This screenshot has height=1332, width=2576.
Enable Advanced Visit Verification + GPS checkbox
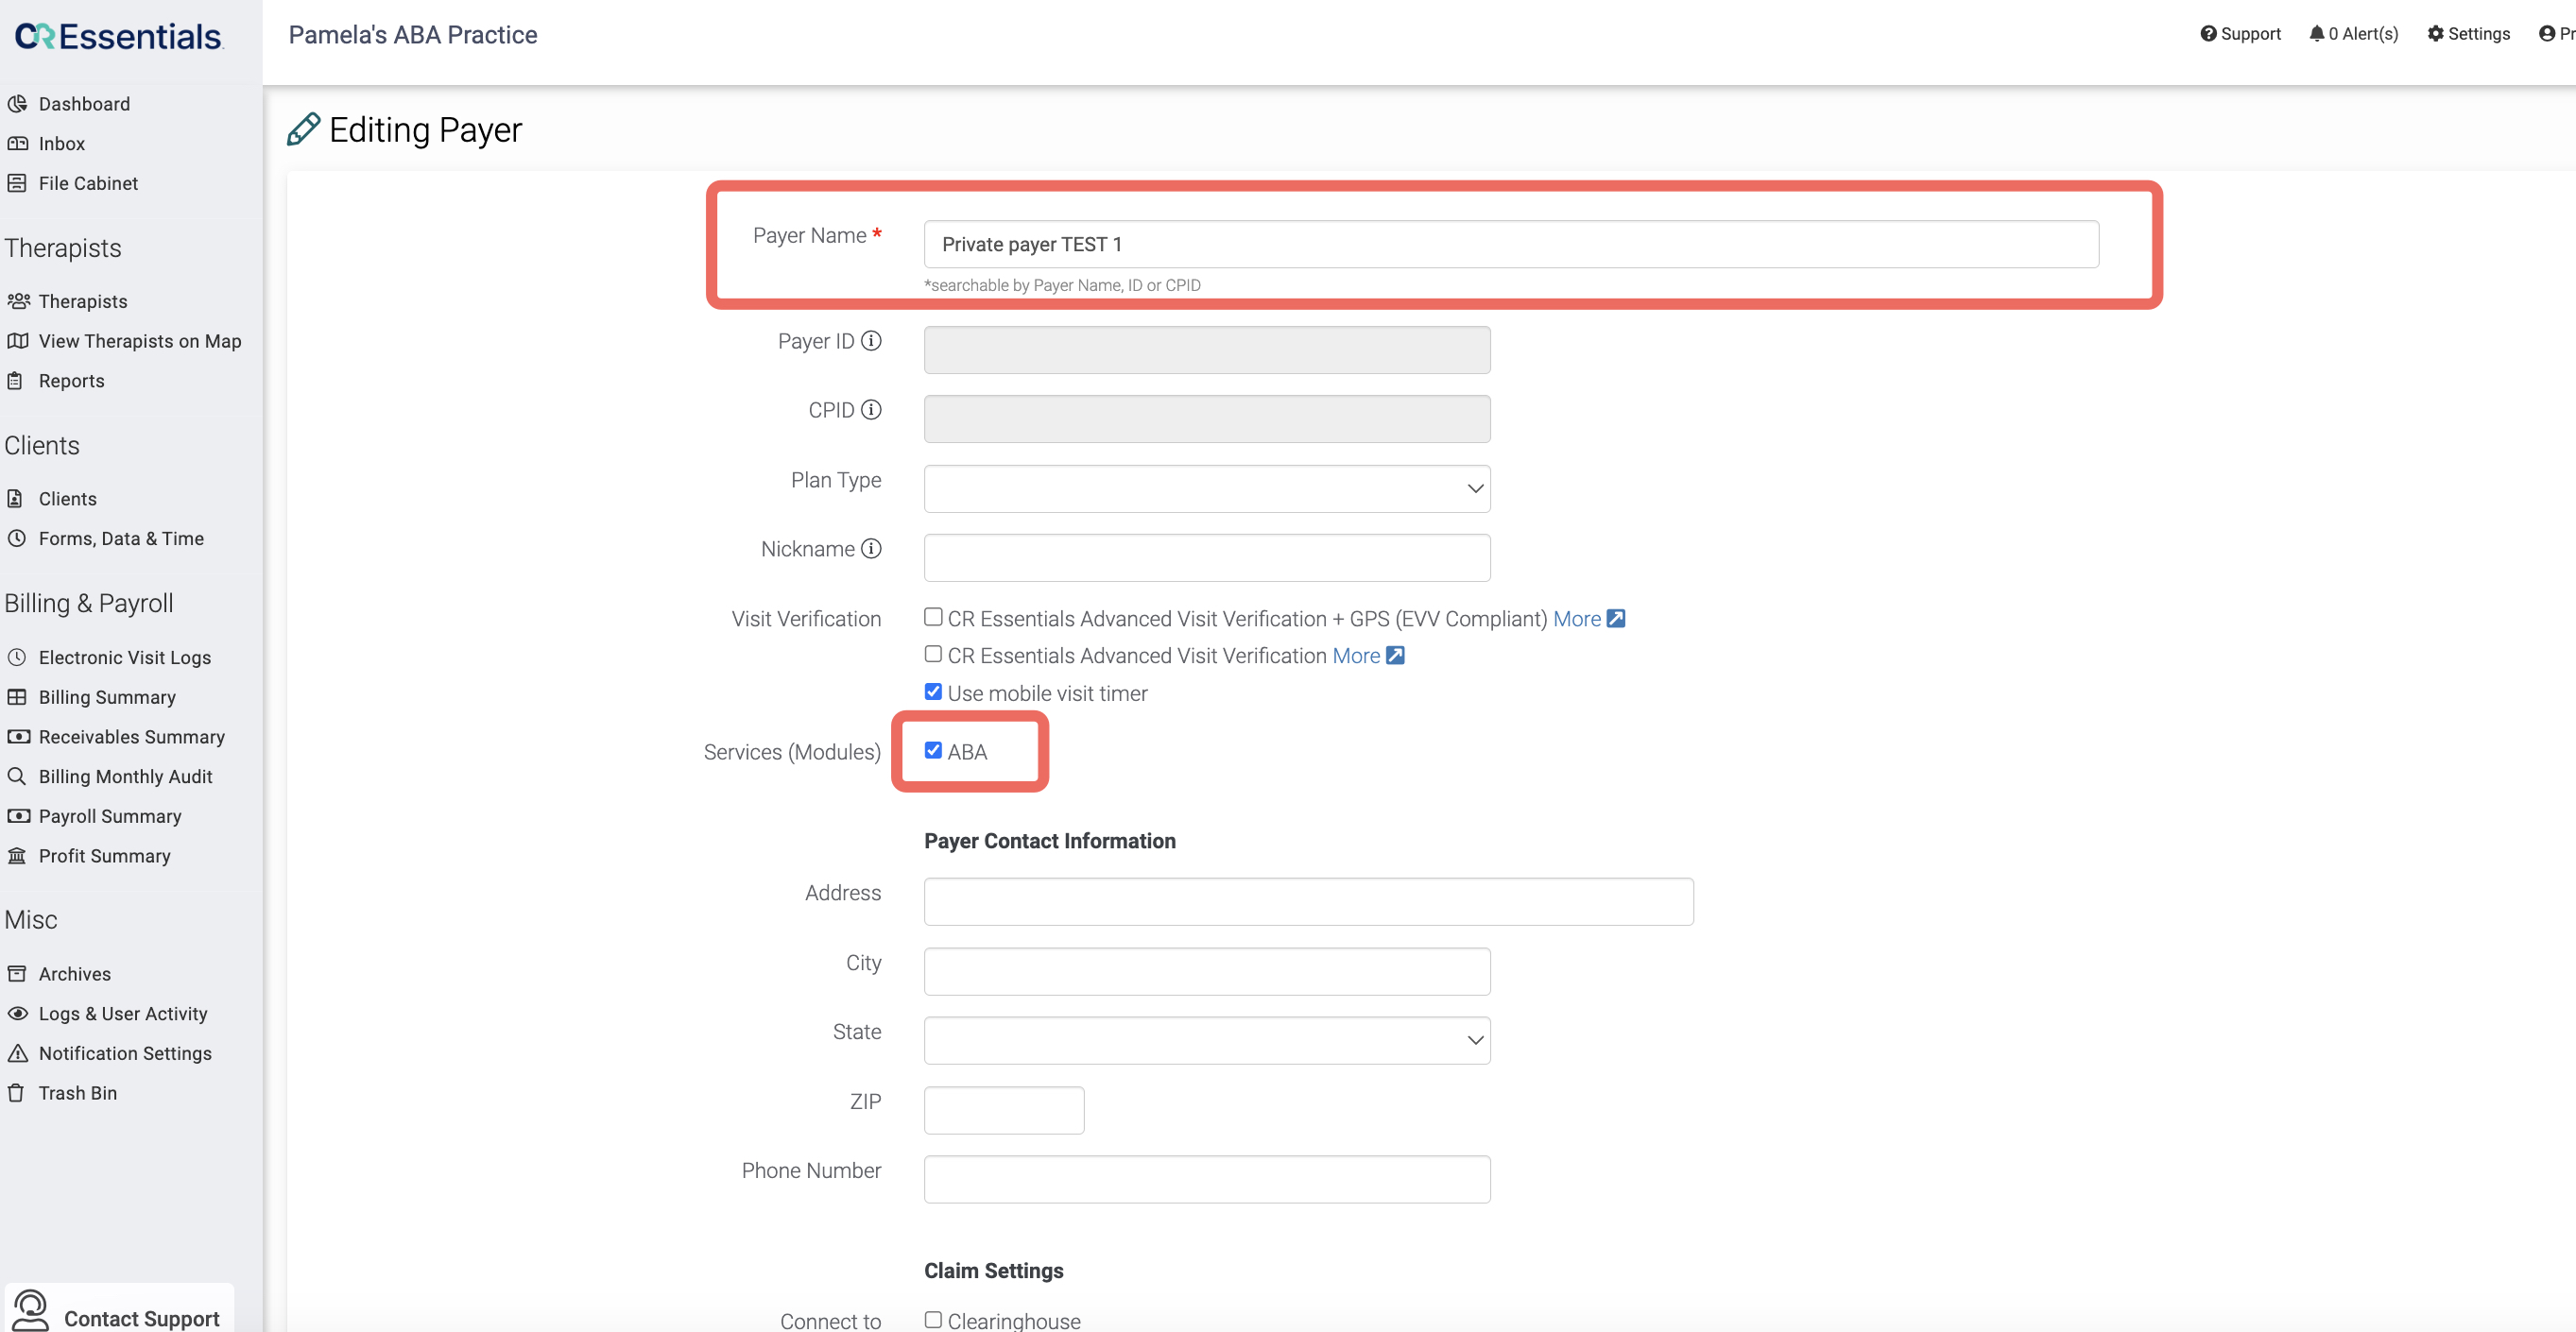pyautogui.click(x=933, y=617)
